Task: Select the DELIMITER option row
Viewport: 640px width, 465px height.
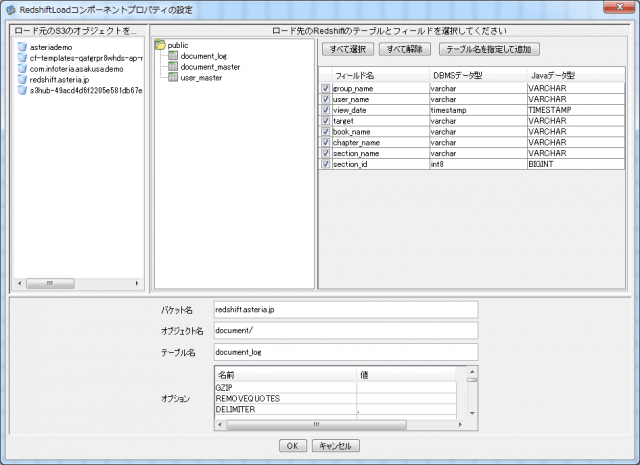Action: [x=336, y=409]
